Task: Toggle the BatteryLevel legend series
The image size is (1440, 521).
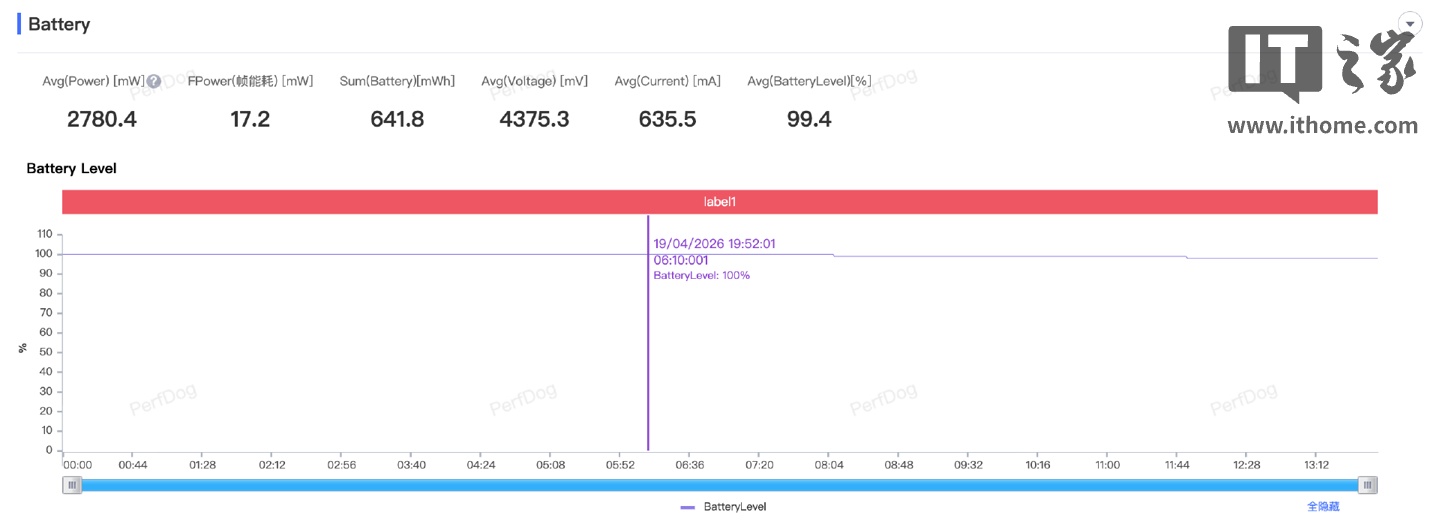Action: pos(734,507)
